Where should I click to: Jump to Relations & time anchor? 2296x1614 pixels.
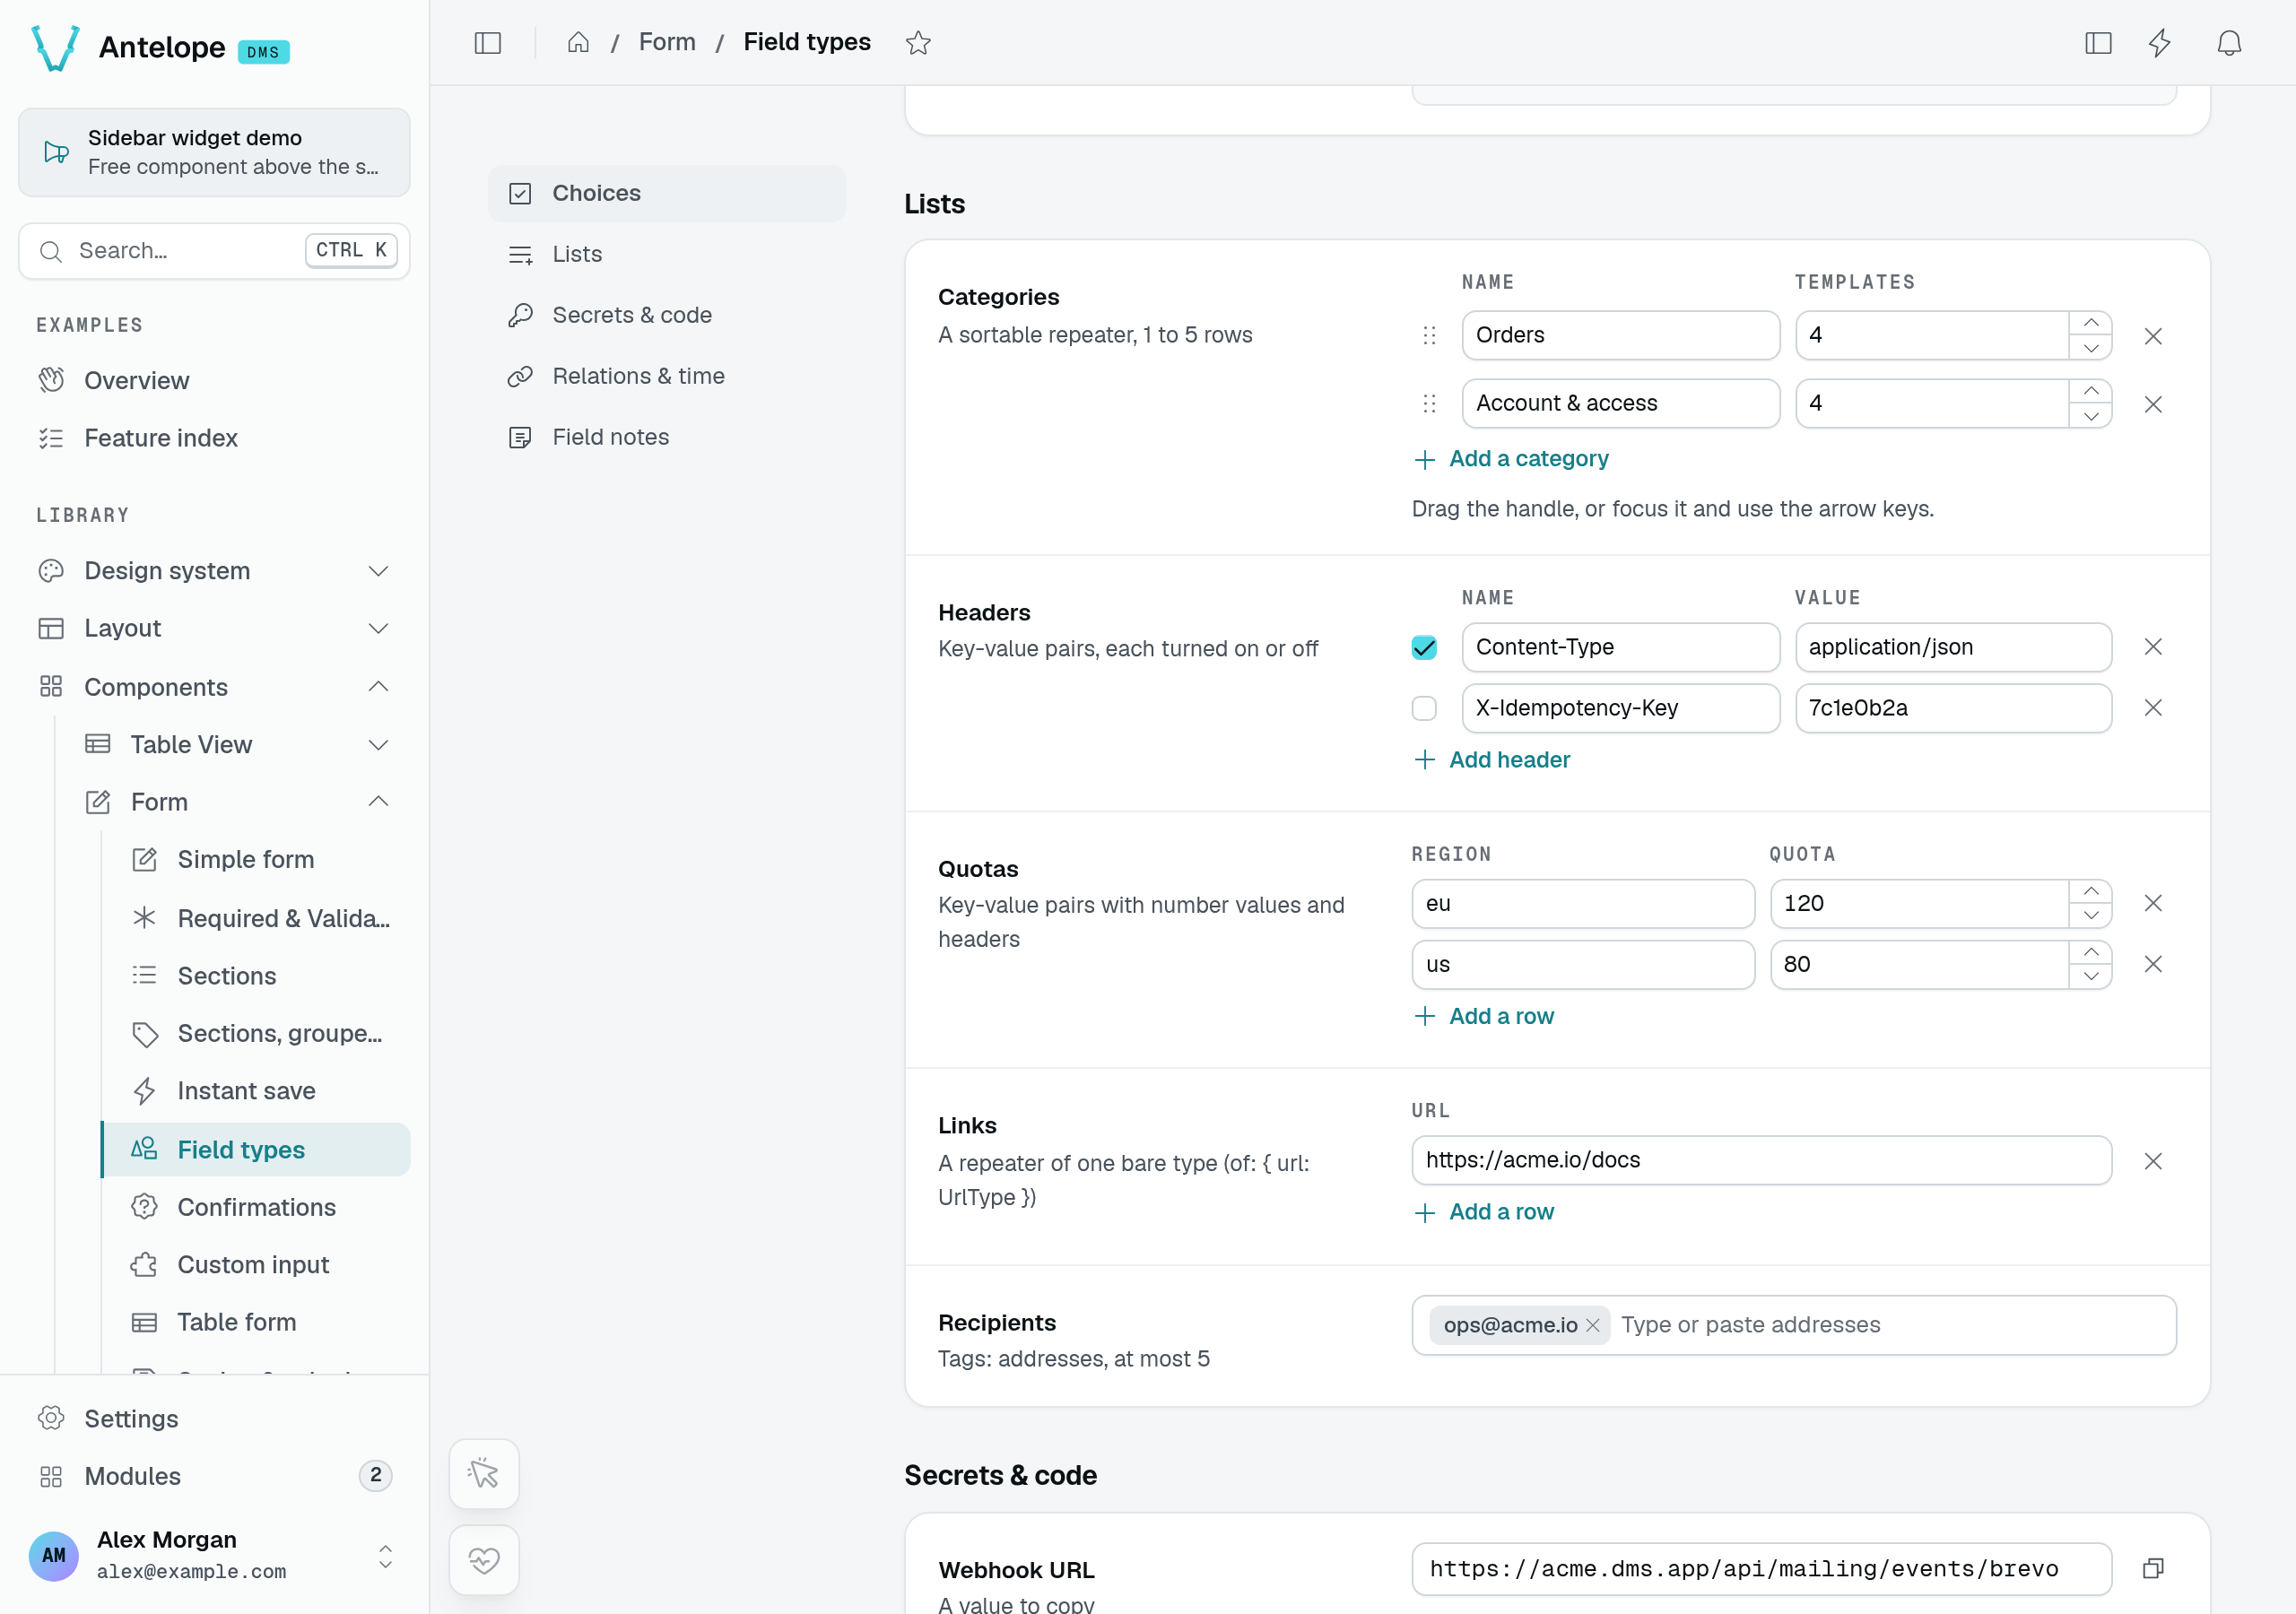[x=667, y=376]
